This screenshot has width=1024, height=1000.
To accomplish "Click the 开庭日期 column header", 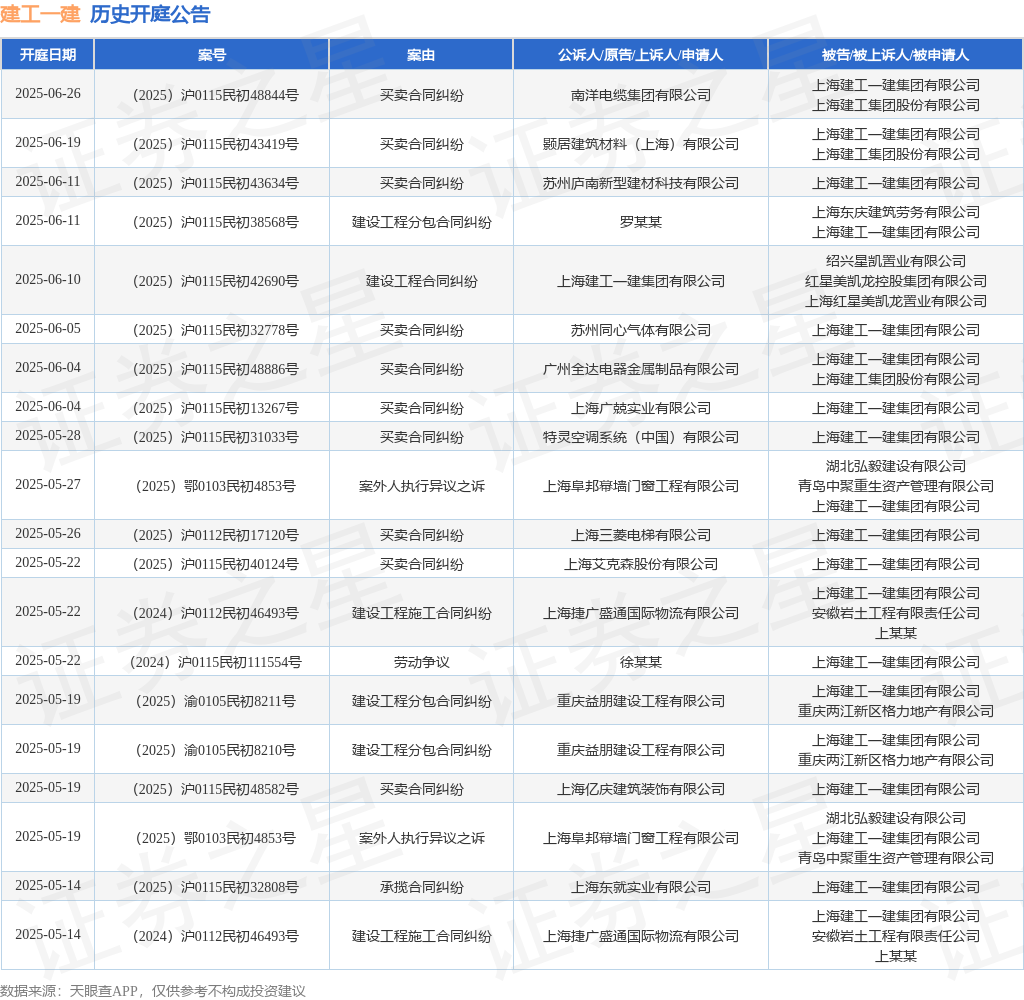I will point(48,55).
